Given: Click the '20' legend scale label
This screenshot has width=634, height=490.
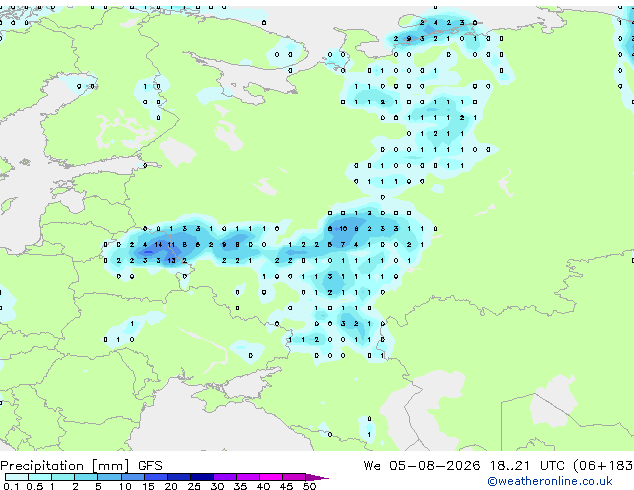Looking at the screenshot, I should 171,486.
